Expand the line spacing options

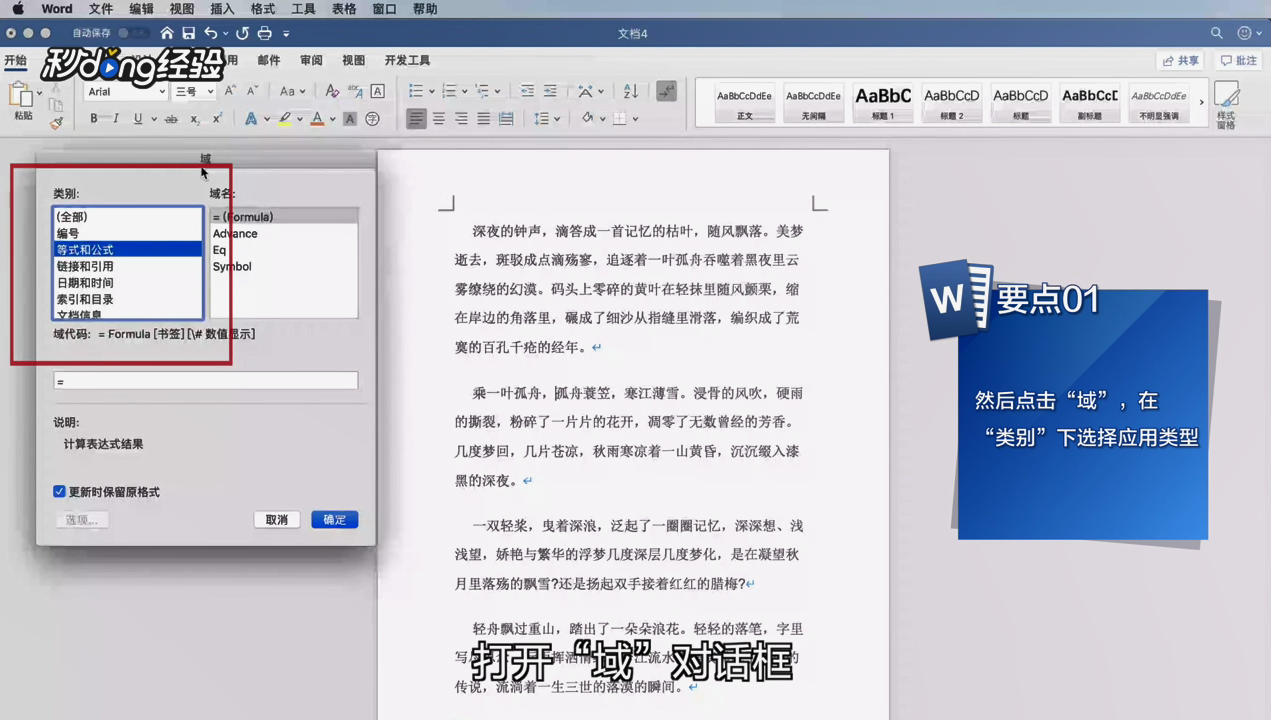(x=557, y=119)
